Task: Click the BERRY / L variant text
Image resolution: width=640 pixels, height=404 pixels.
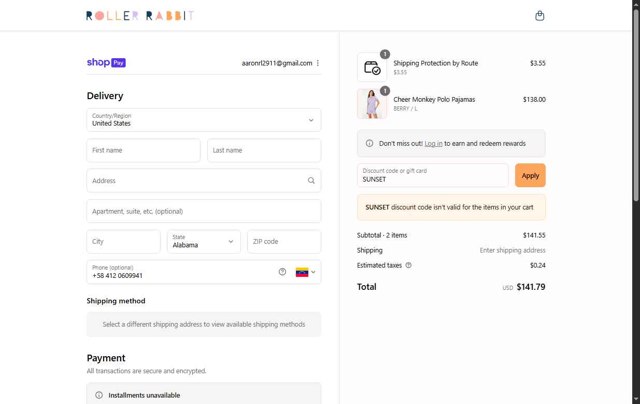Action: (405, 109)
